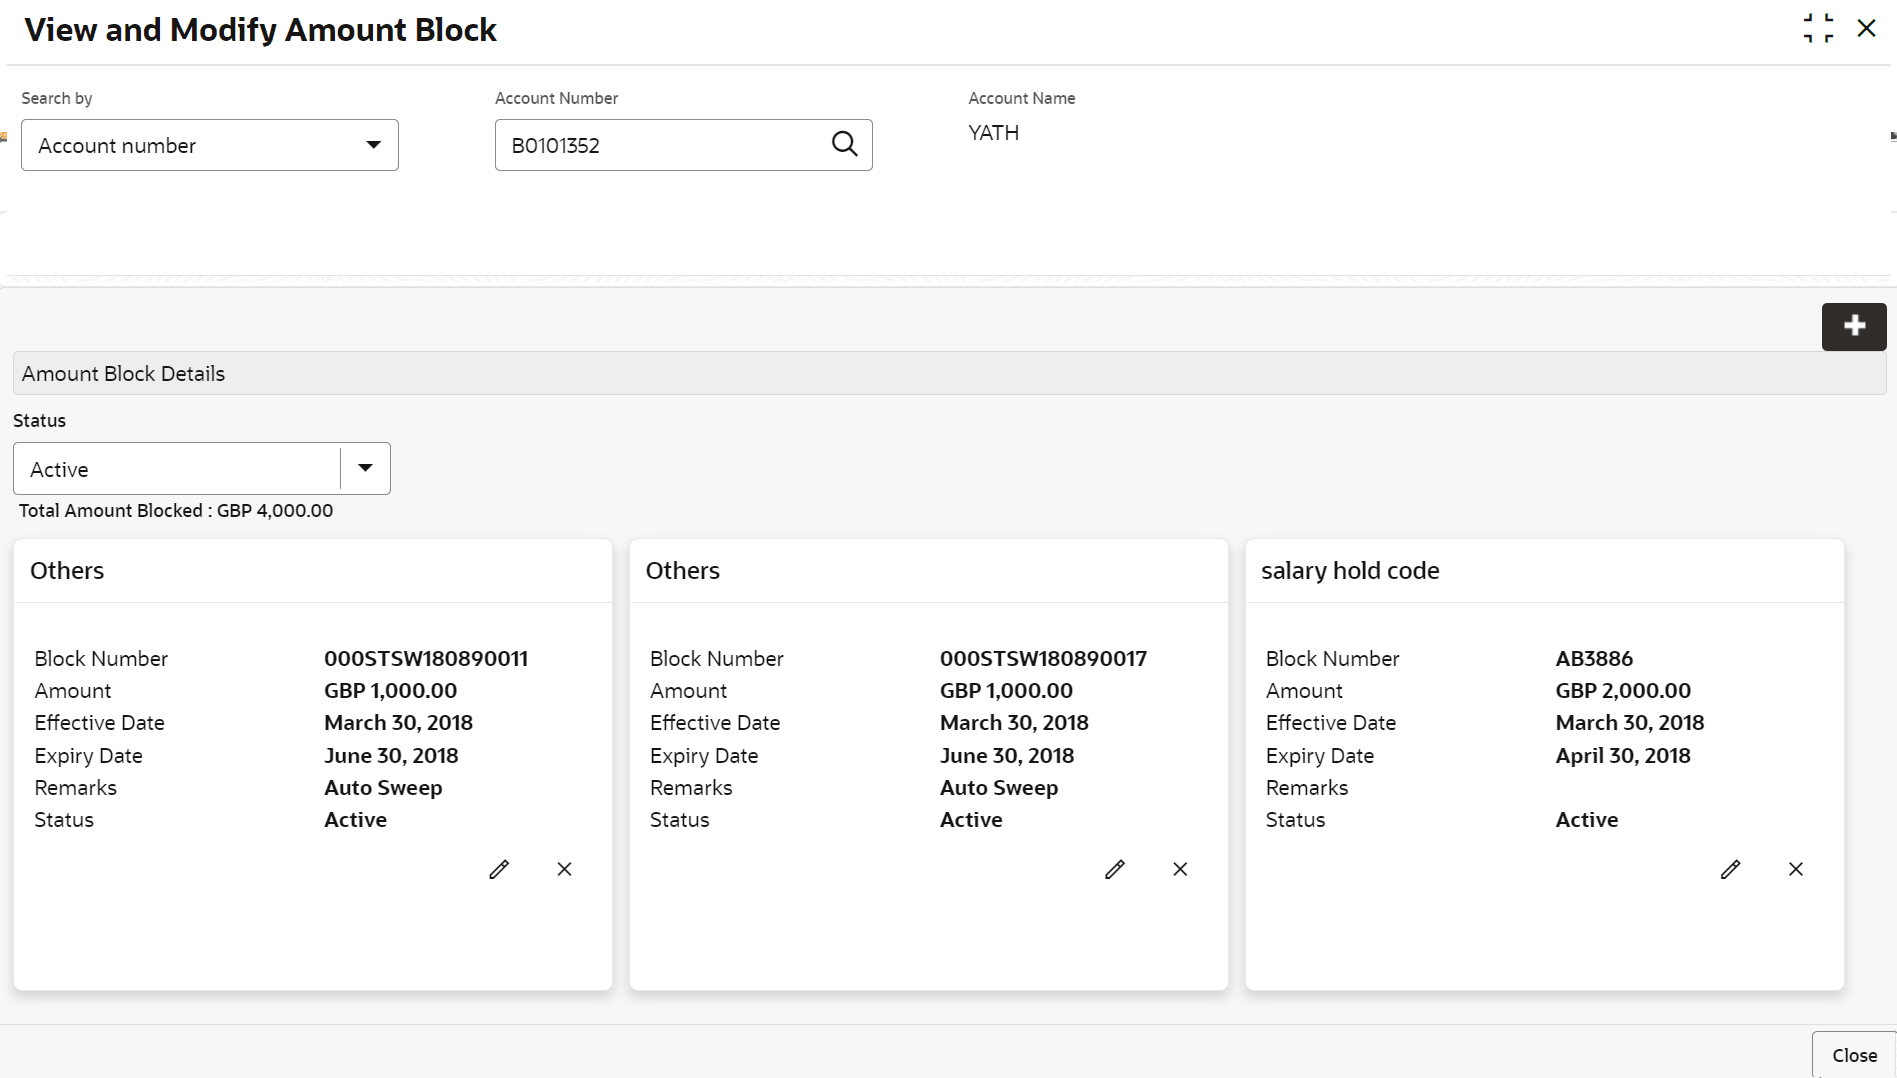The width and height of the screenshot is (1897, 1078).
Task: Click the first Others card title
Action: coord(67,570)
